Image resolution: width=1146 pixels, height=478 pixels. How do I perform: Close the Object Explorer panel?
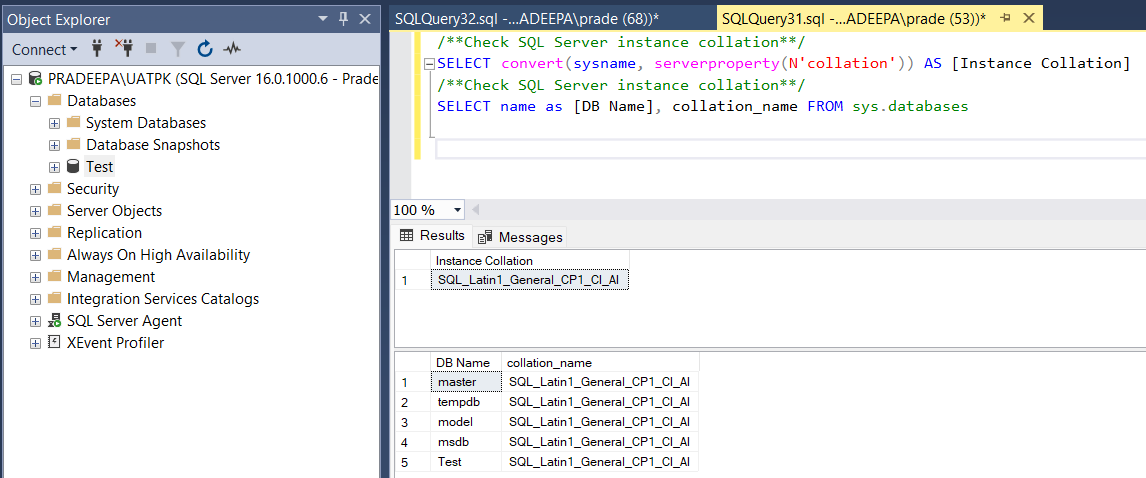pos(365,19)
